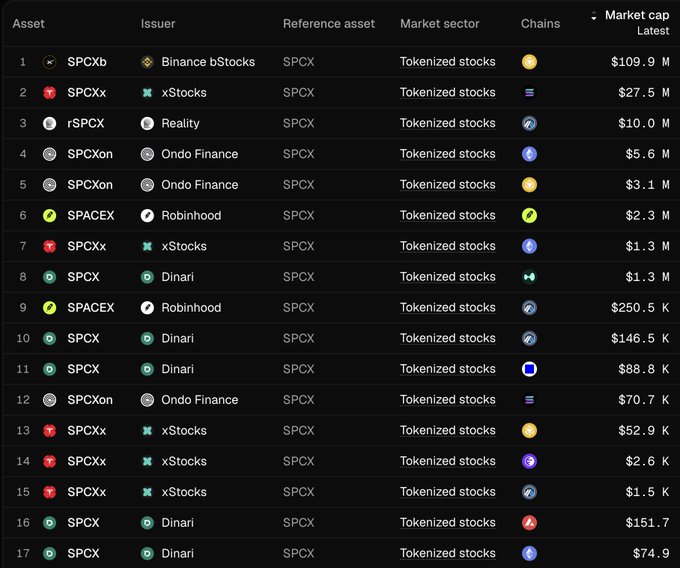Click the xStocks issuer icon in row 2

(x=147, y=93)
